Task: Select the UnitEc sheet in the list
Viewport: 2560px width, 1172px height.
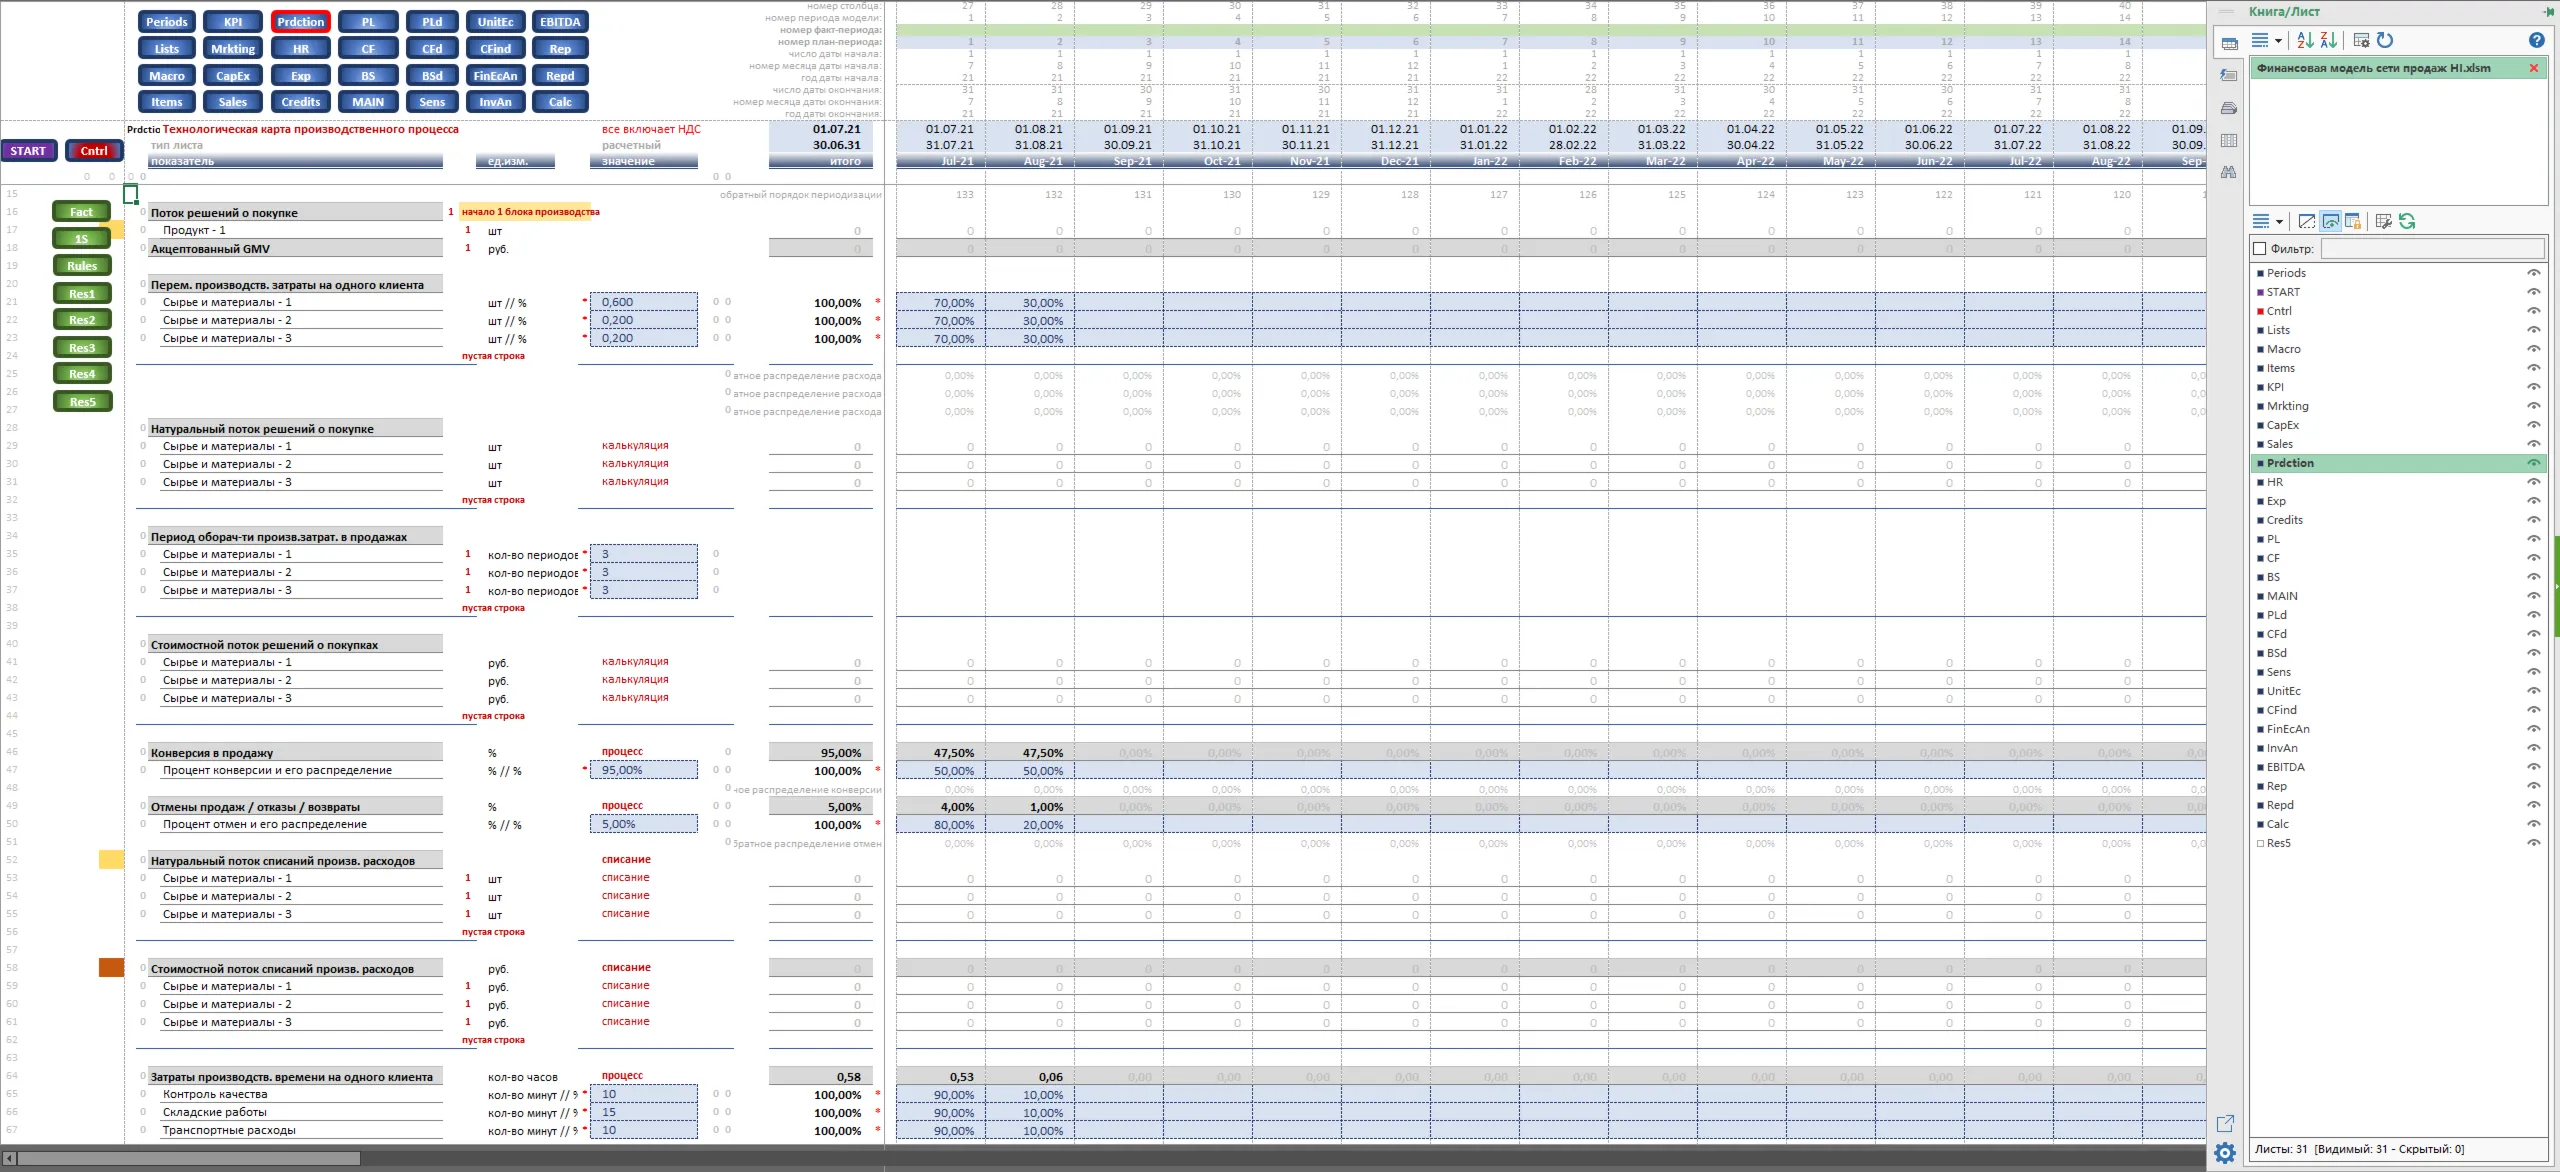Action: (2283, 691)
